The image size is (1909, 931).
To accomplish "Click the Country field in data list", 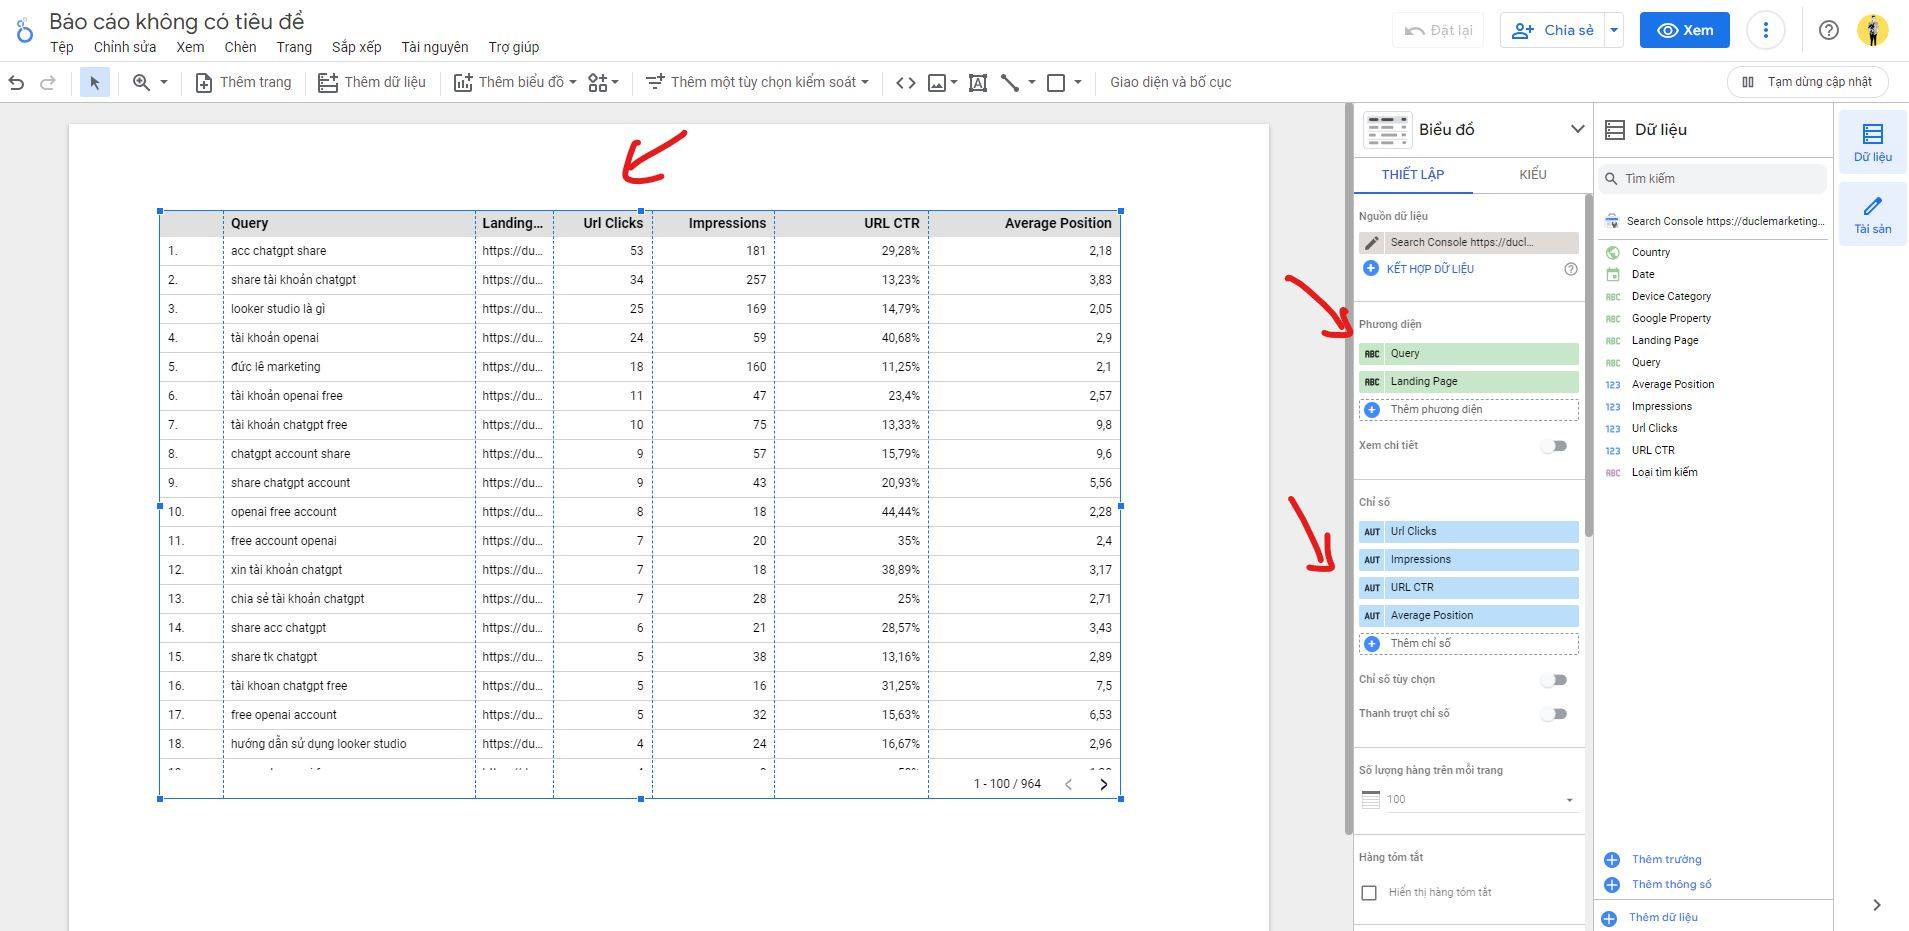I will pos(1650,253).
